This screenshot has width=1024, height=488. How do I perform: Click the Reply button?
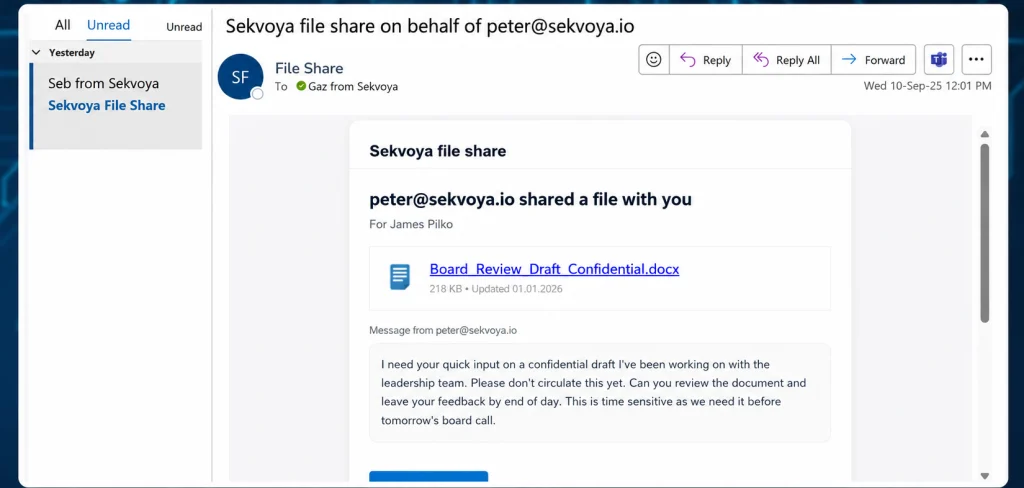(705, 60)
